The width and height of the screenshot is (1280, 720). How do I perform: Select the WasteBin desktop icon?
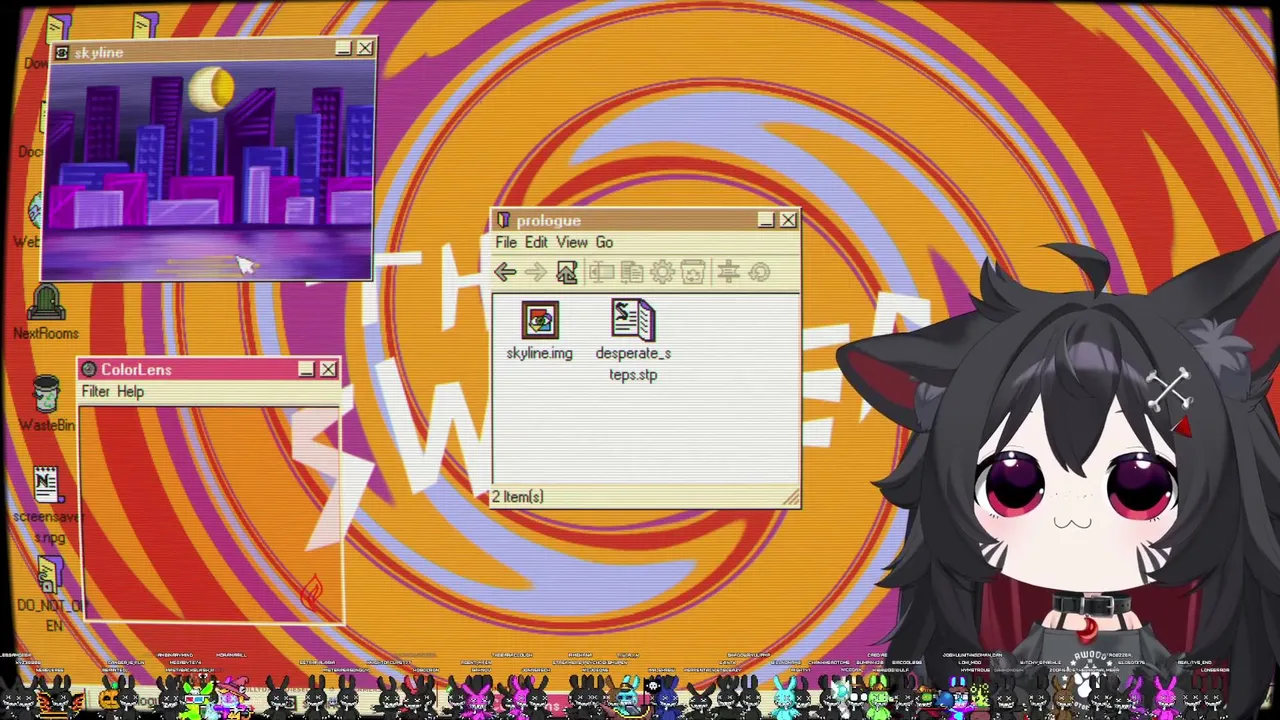point(46,394)
